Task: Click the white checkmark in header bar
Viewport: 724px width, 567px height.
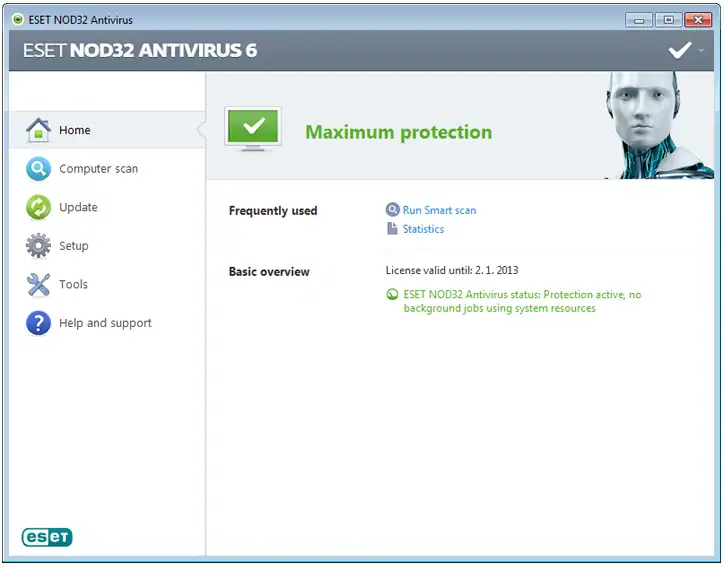Action: tap(680, 49)
